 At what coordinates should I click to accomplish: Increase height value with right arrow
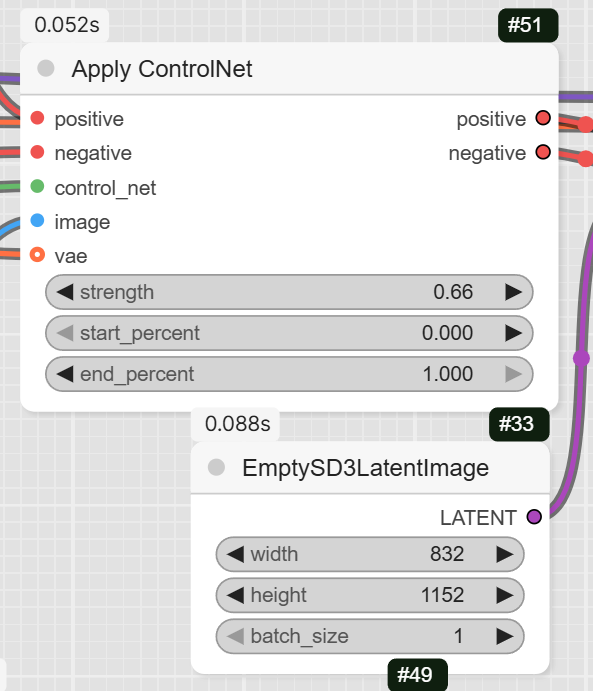pos(504,595)
